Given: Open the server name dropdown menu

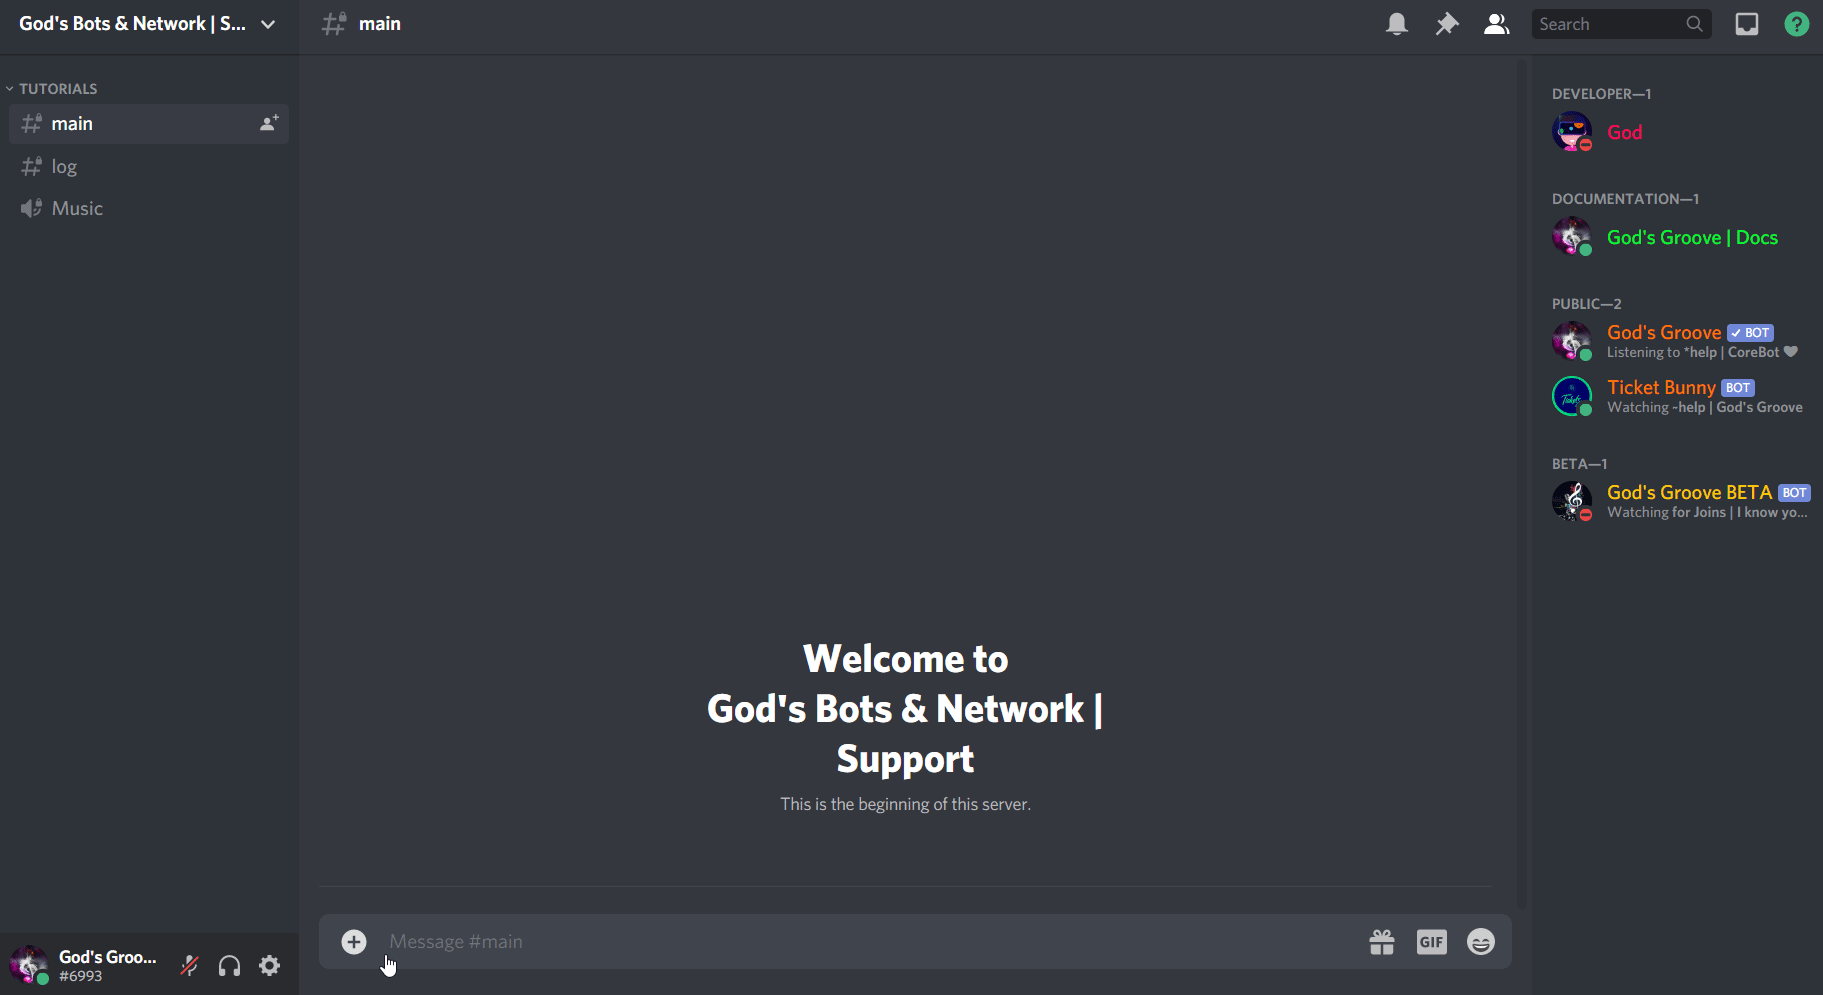Looking at the screenshot, I should (x=148, y=24).
